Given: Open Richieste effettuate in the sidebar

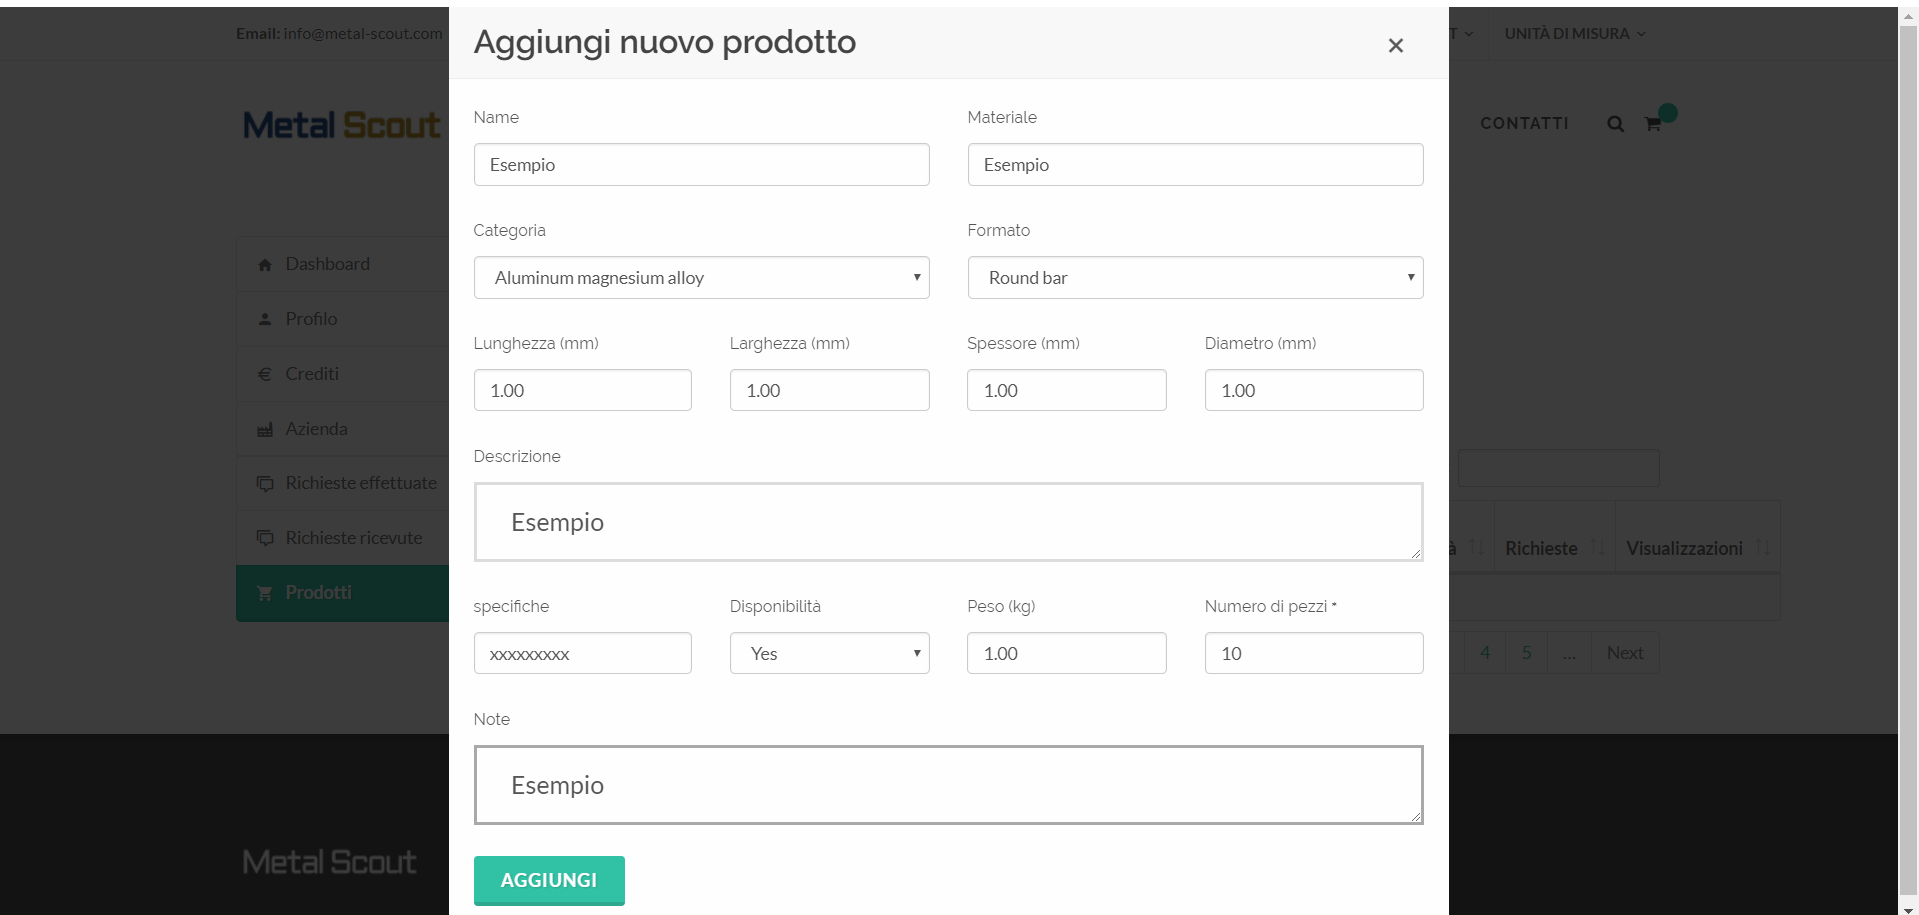Looking at the screenshot, I should [342, 483].
